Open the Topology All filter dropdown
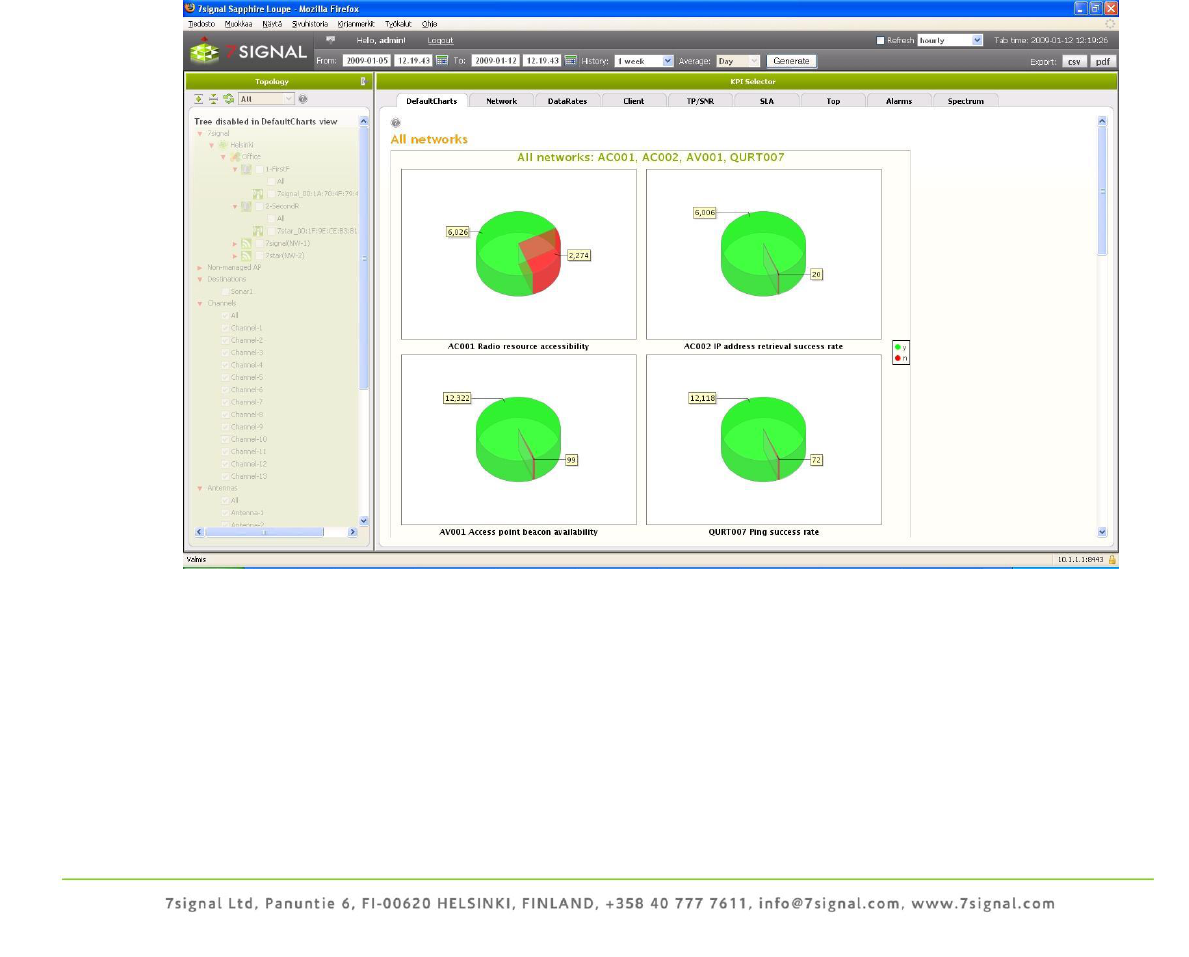This screenshot has width=1189, height=957. click(266, 99)
